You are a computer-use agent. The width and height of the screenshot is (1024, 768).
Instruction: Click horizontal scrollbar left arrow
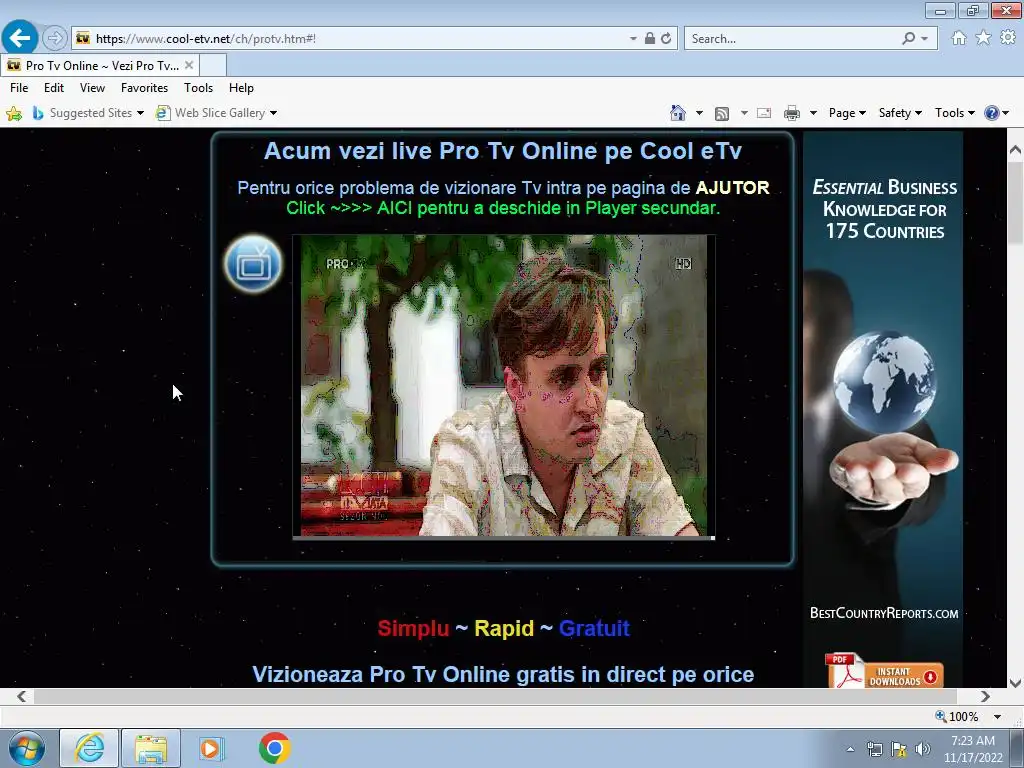pyautogui.click(x=22, y=697)
